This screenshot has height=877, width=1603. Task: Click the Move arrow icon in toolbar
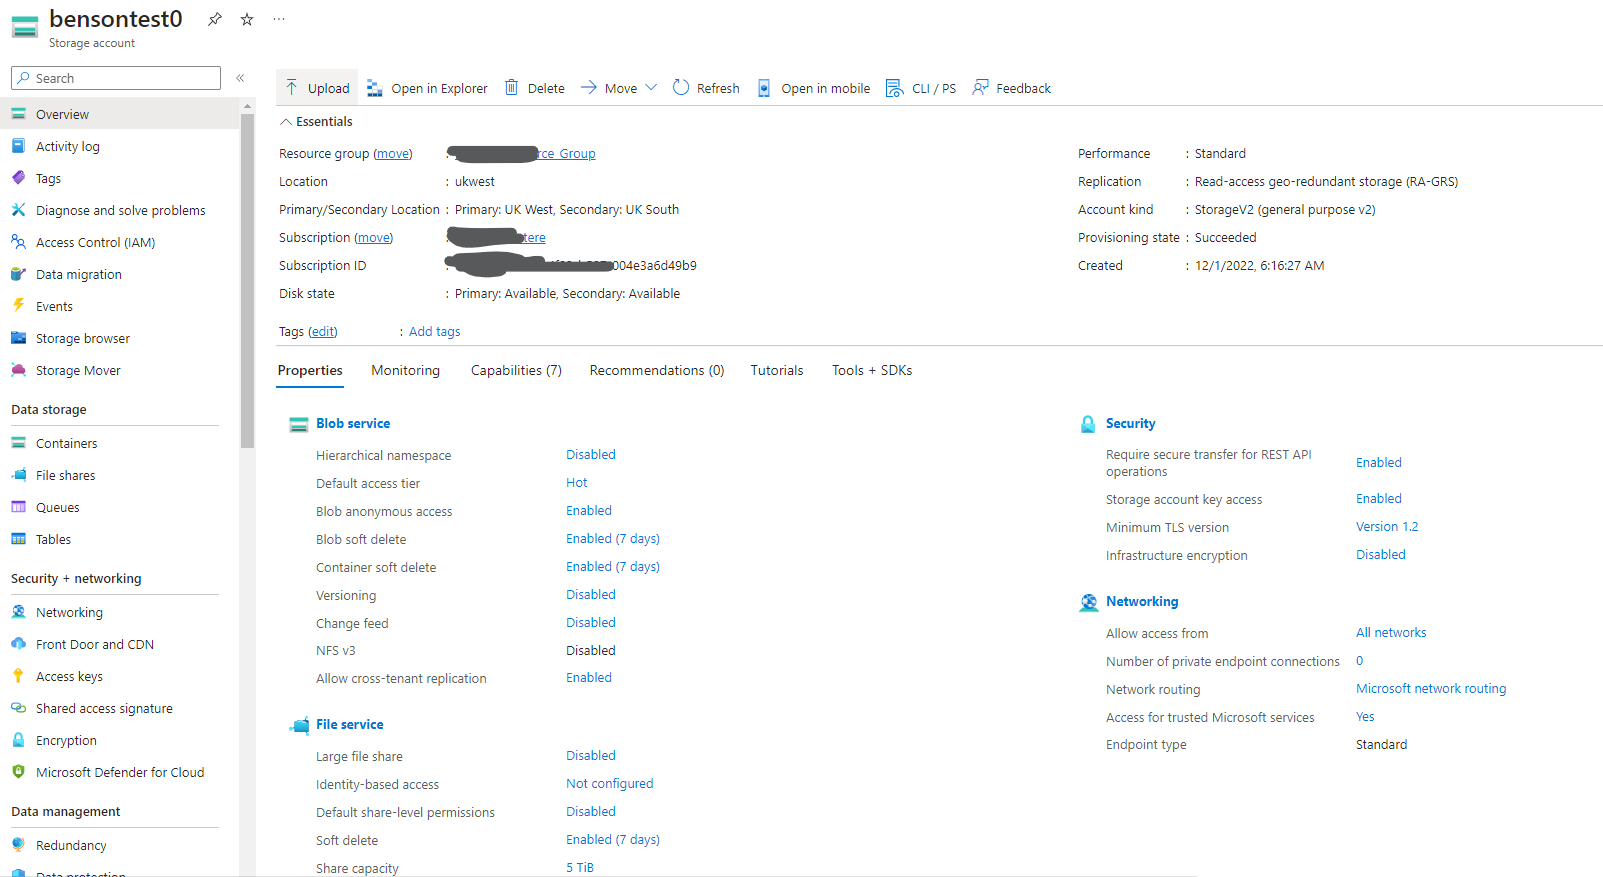coord(589,88)
